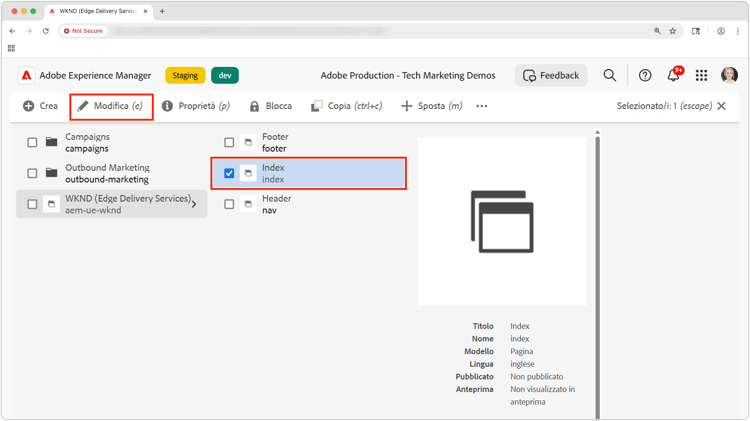Click the Titolo 'Index' value
The height and width of the screenshot is (421, 750).
click(519, 326)
